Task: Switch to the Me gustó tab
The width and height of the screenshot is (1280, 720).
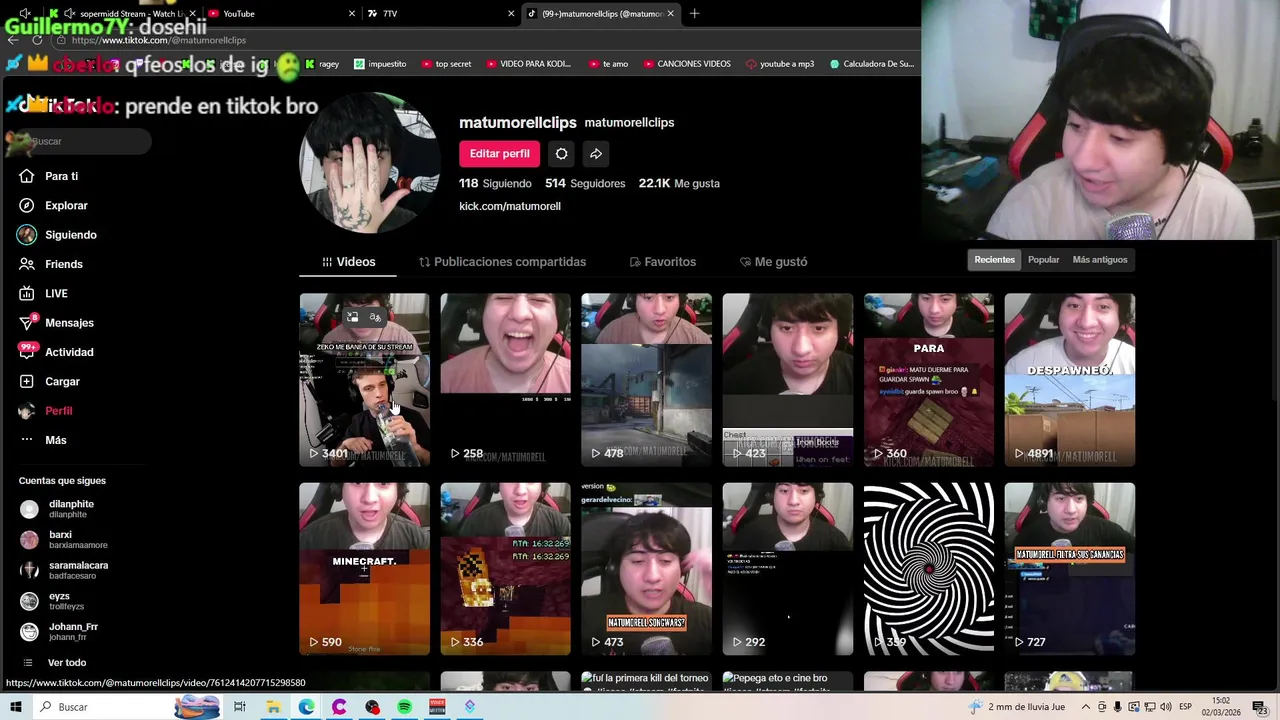Action: [x=773, y=262]
